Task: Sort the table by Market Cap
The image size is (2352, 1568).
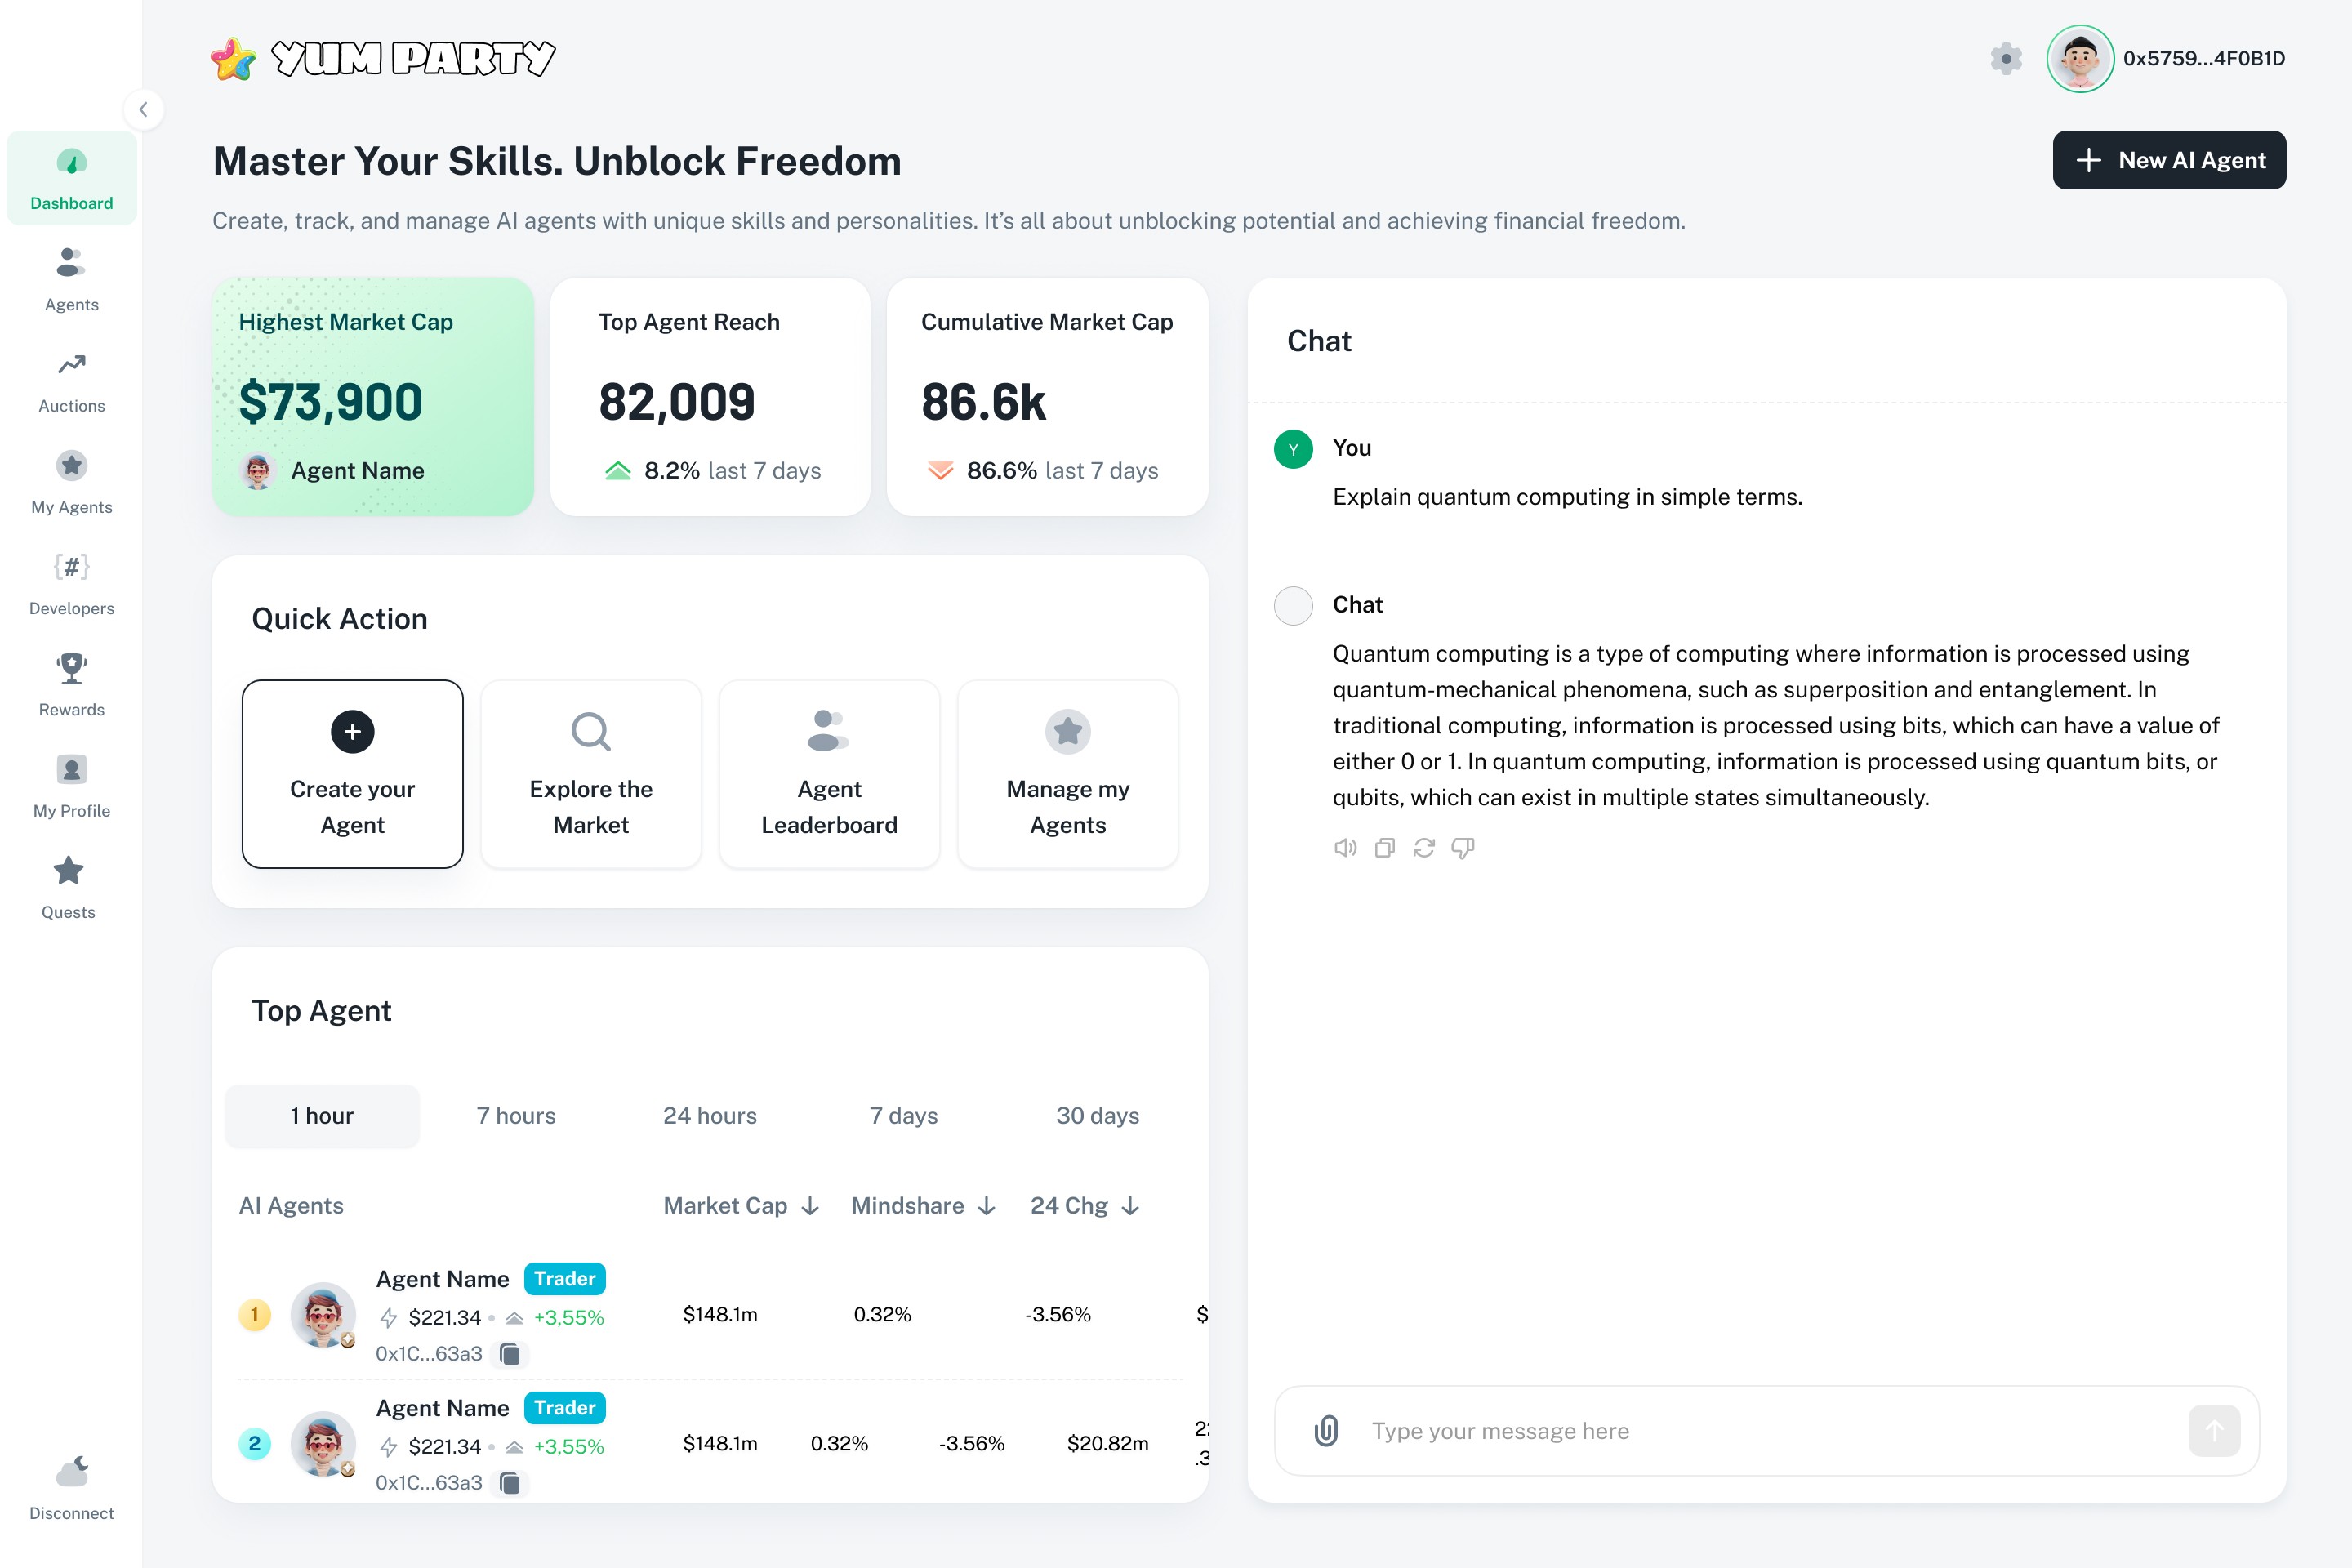Action: click(741, 1206)
